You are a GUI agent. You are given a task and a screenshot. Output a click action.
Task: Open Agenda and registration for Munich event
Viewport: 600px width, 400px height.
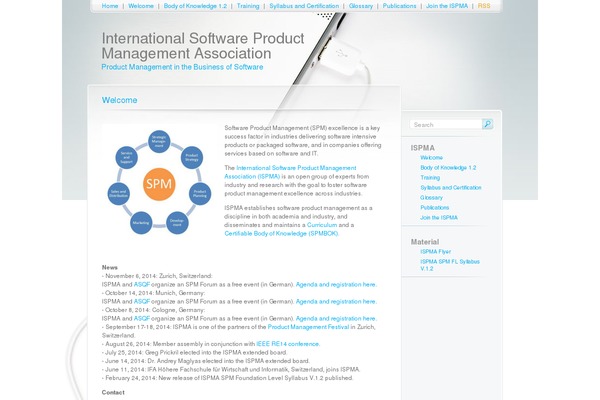point(336,302)
